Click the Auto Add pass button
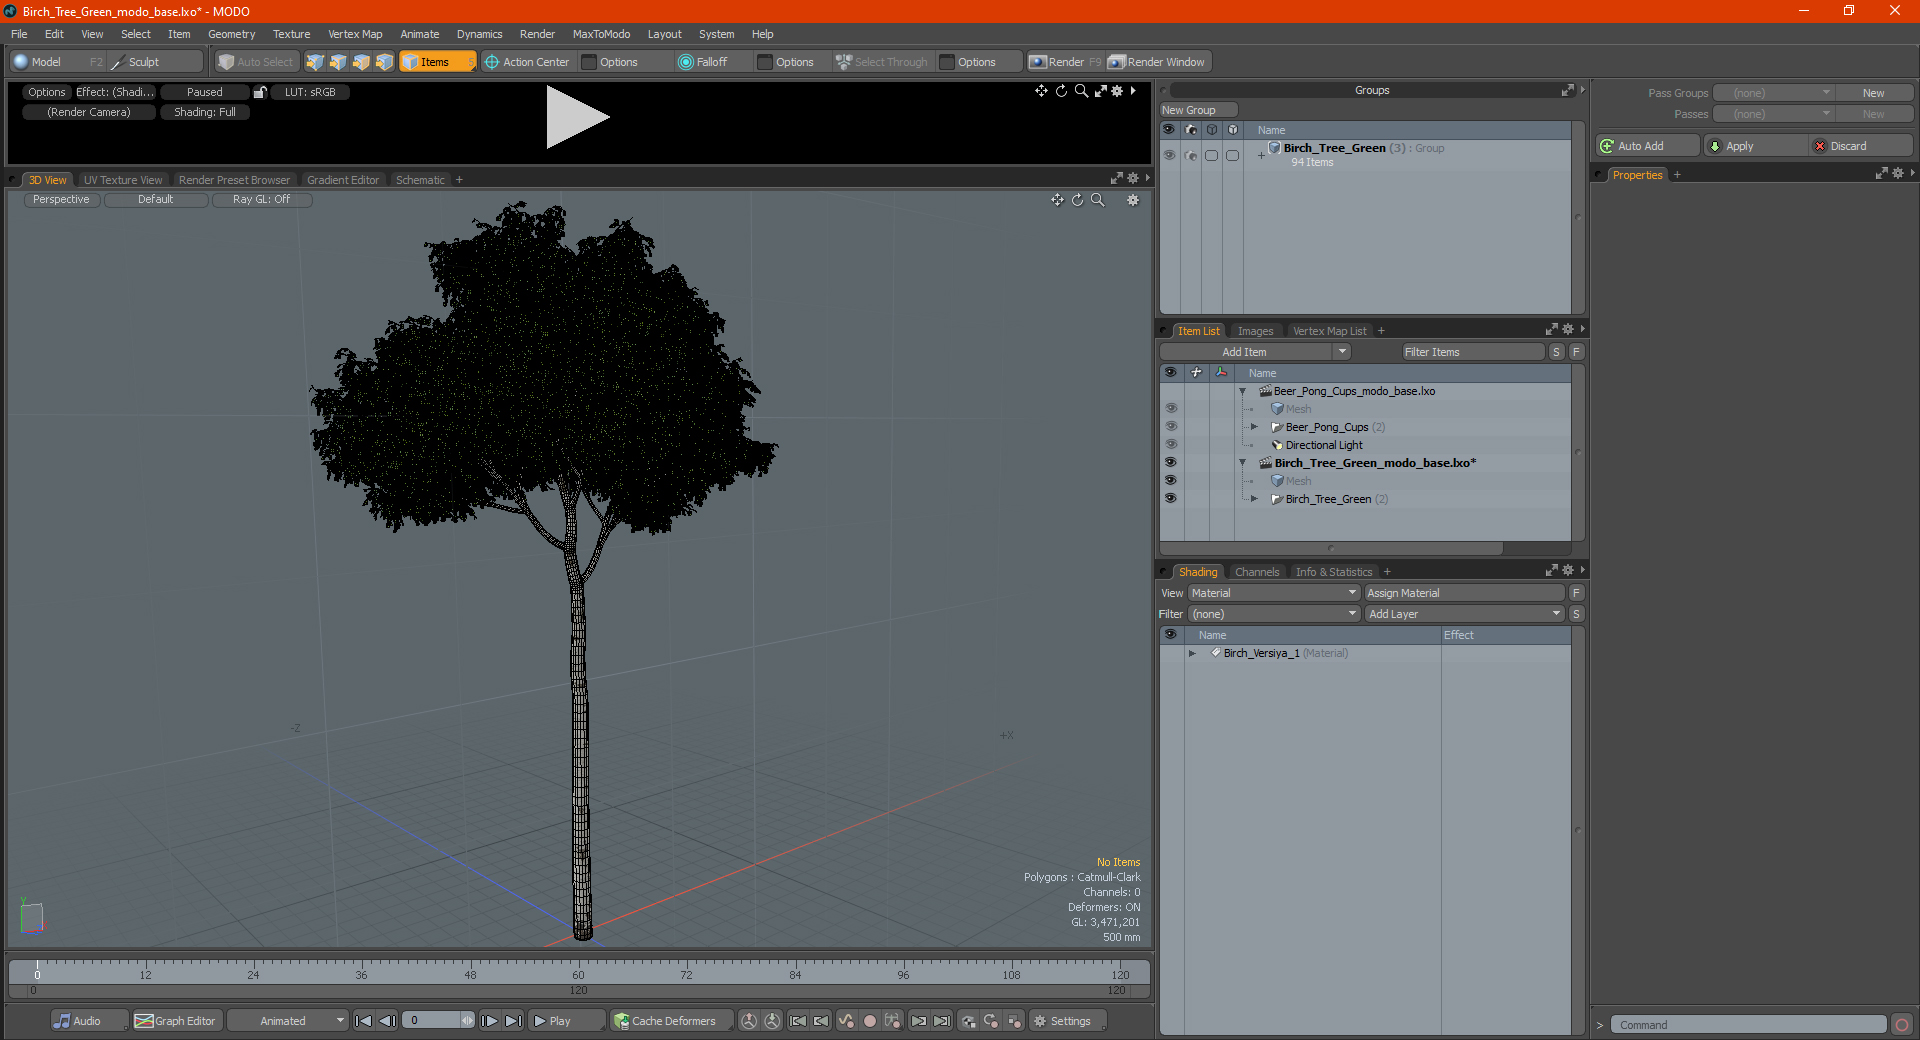 click(x=1647, y=146)
